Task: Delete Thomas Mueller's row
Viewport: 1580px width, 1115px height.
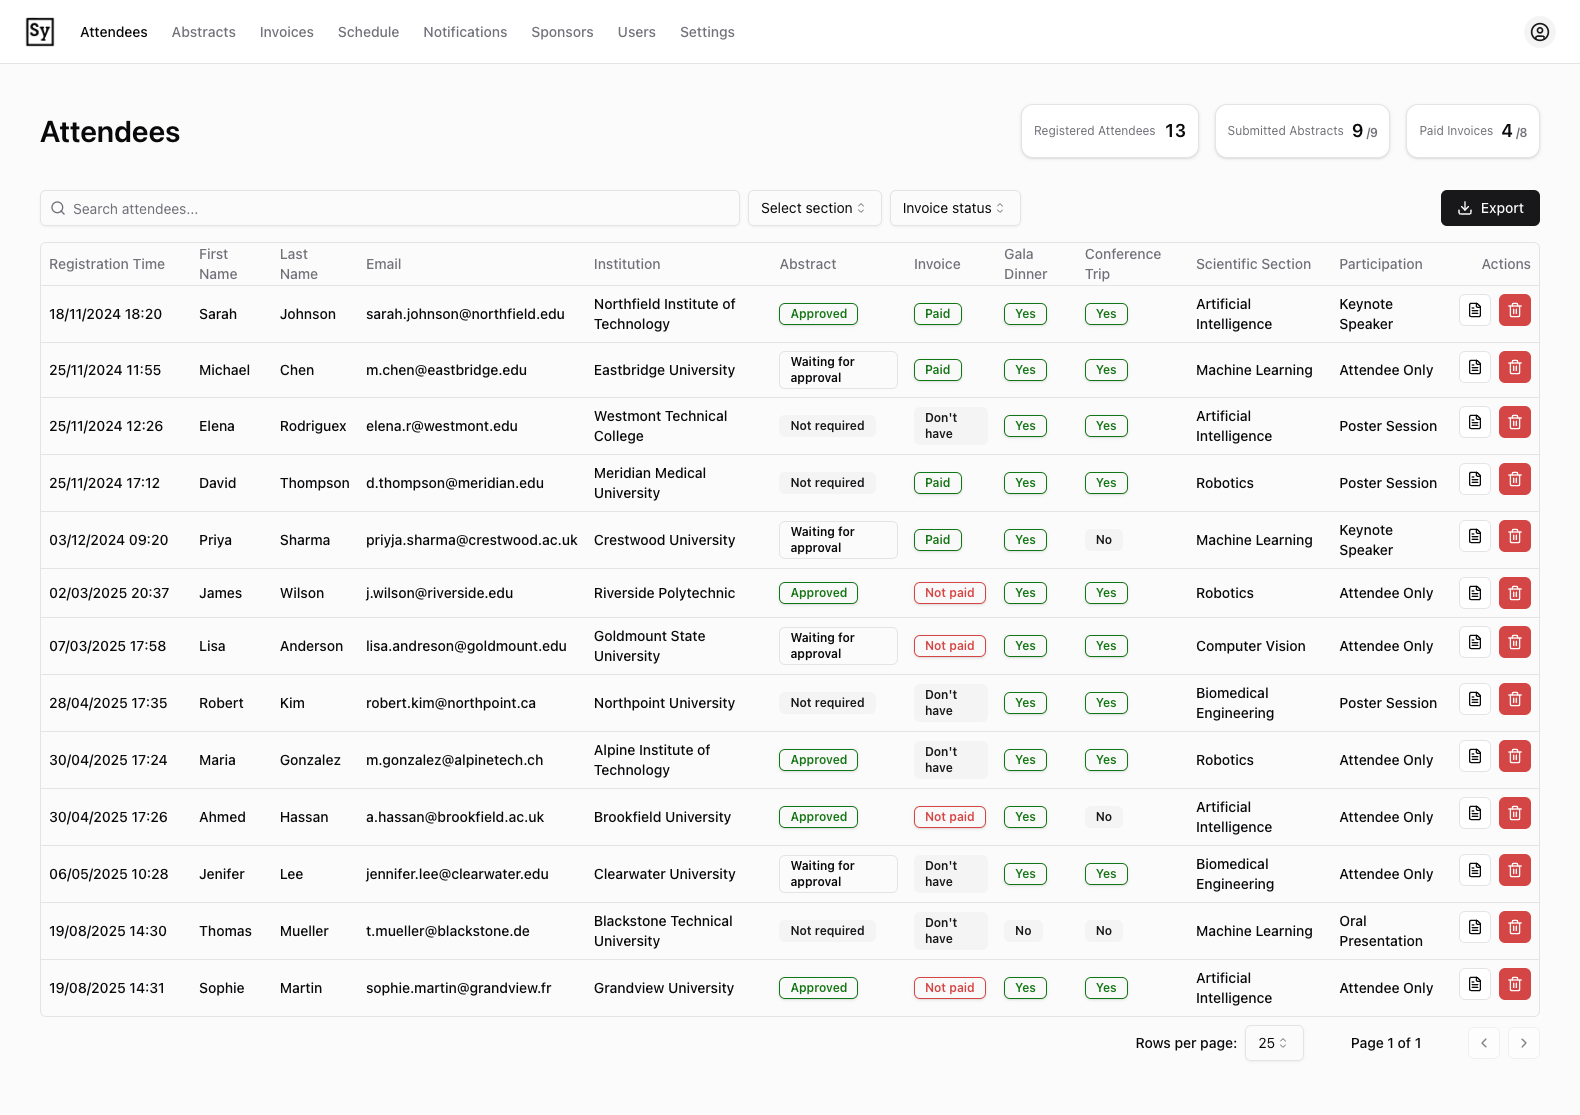Action: (1514, 928)
